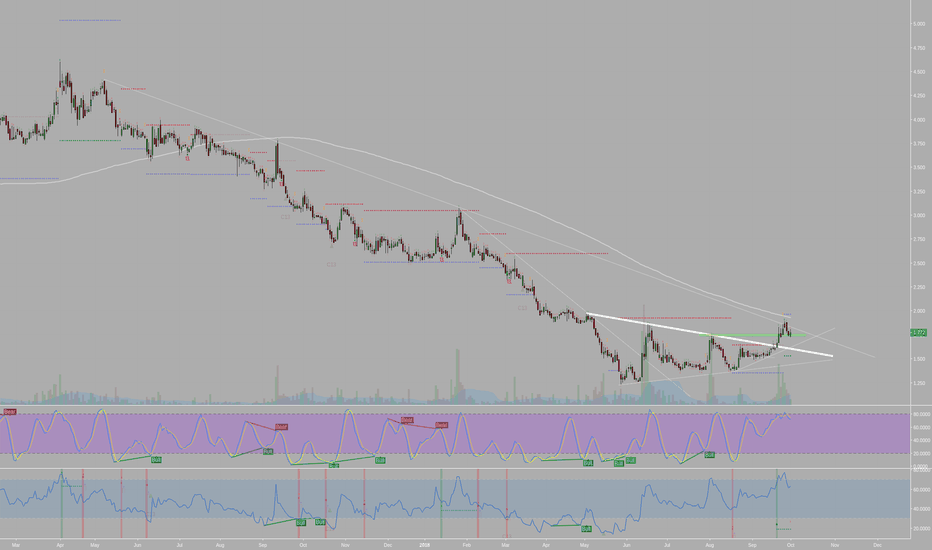Click the Feb label on the time axis
Image resolution: width=932 pixels, height=550 pixels.
point(467,545)
